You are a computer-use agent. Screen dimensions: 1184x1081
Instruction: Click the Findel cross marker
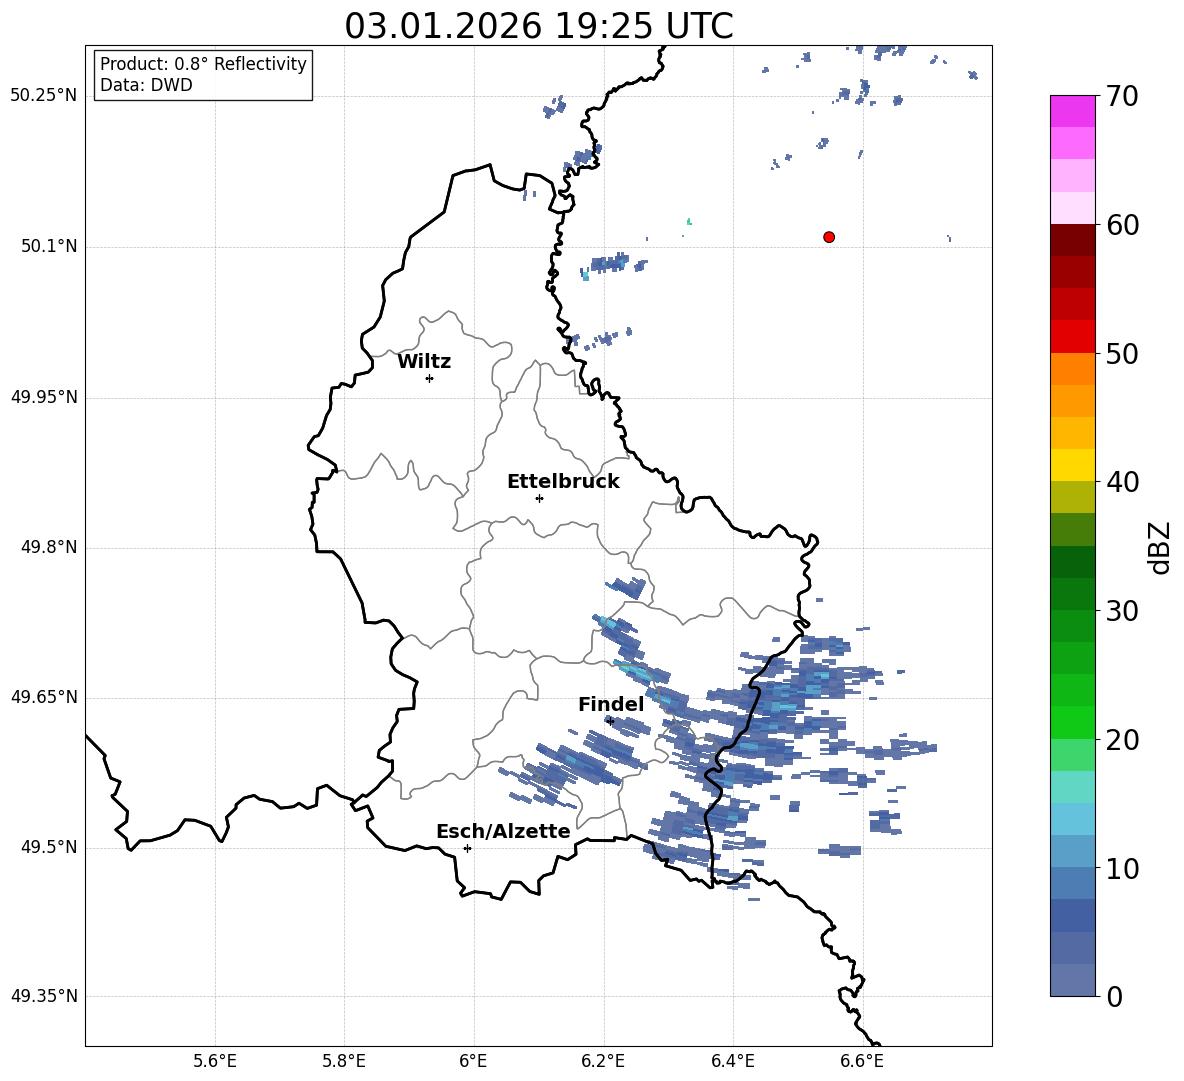[610, 721]
